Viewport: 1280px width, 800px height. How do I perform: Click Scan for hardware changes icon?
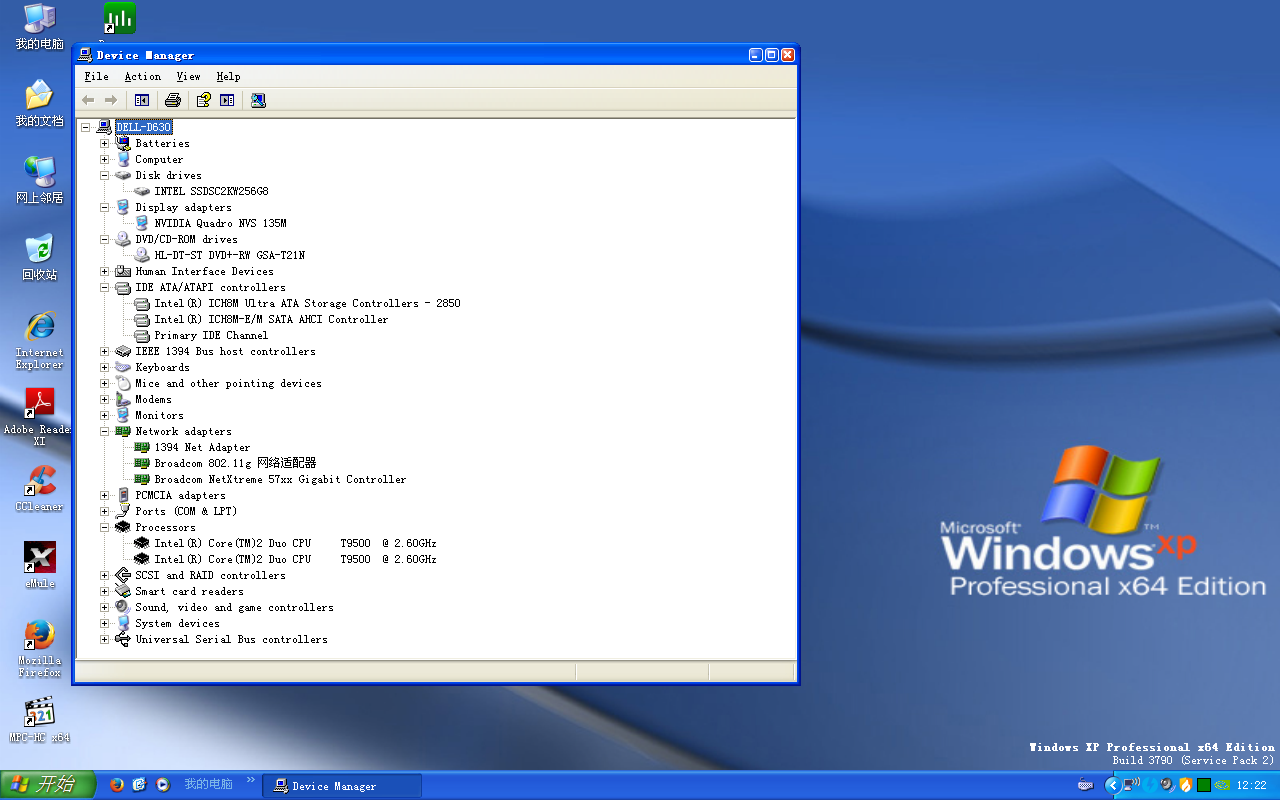point(259,100)
